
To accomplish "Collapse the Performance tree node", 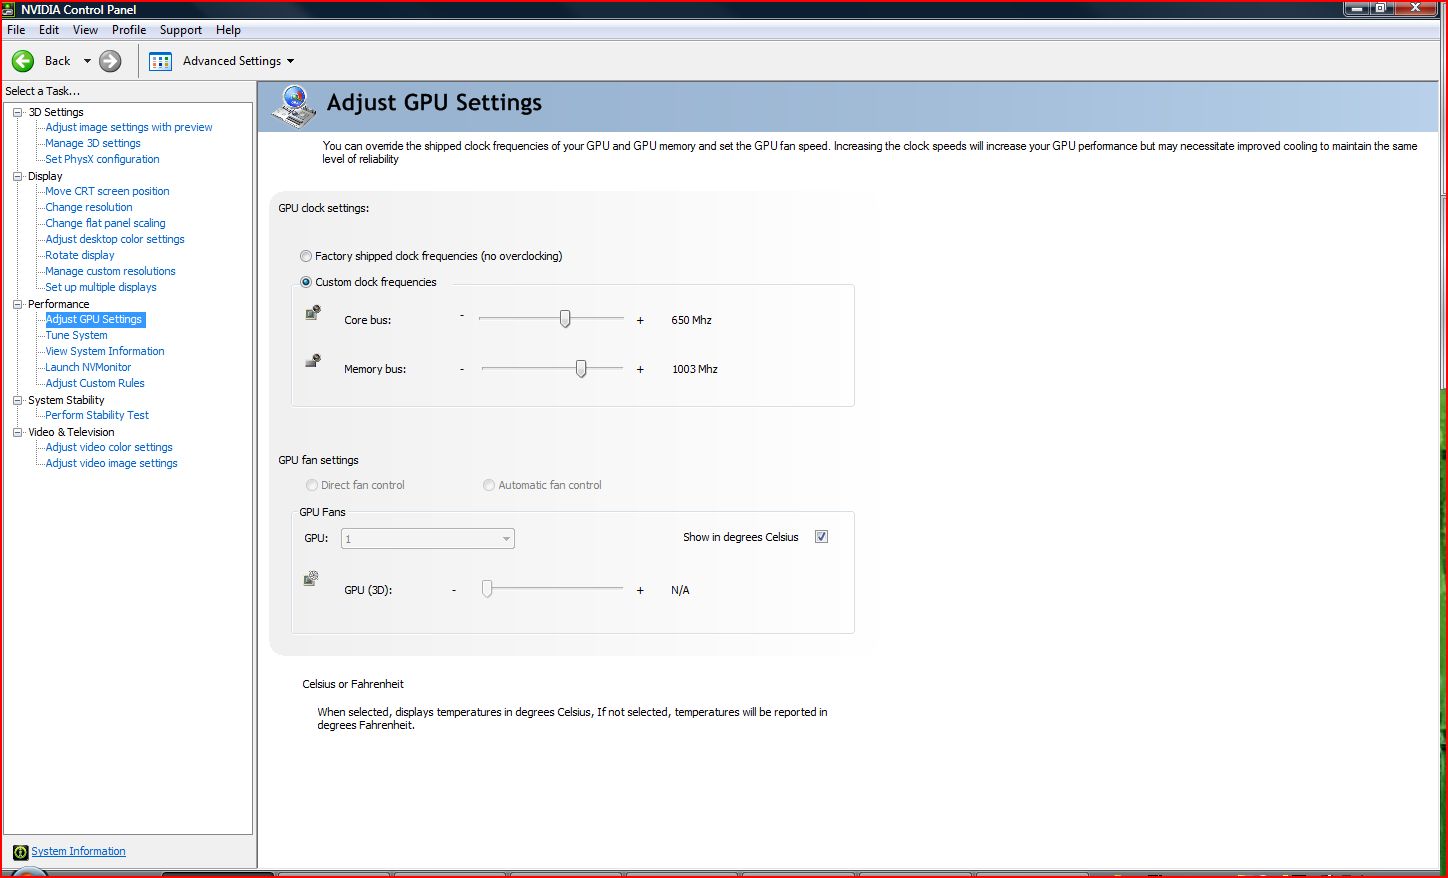I will pos(18,304).
